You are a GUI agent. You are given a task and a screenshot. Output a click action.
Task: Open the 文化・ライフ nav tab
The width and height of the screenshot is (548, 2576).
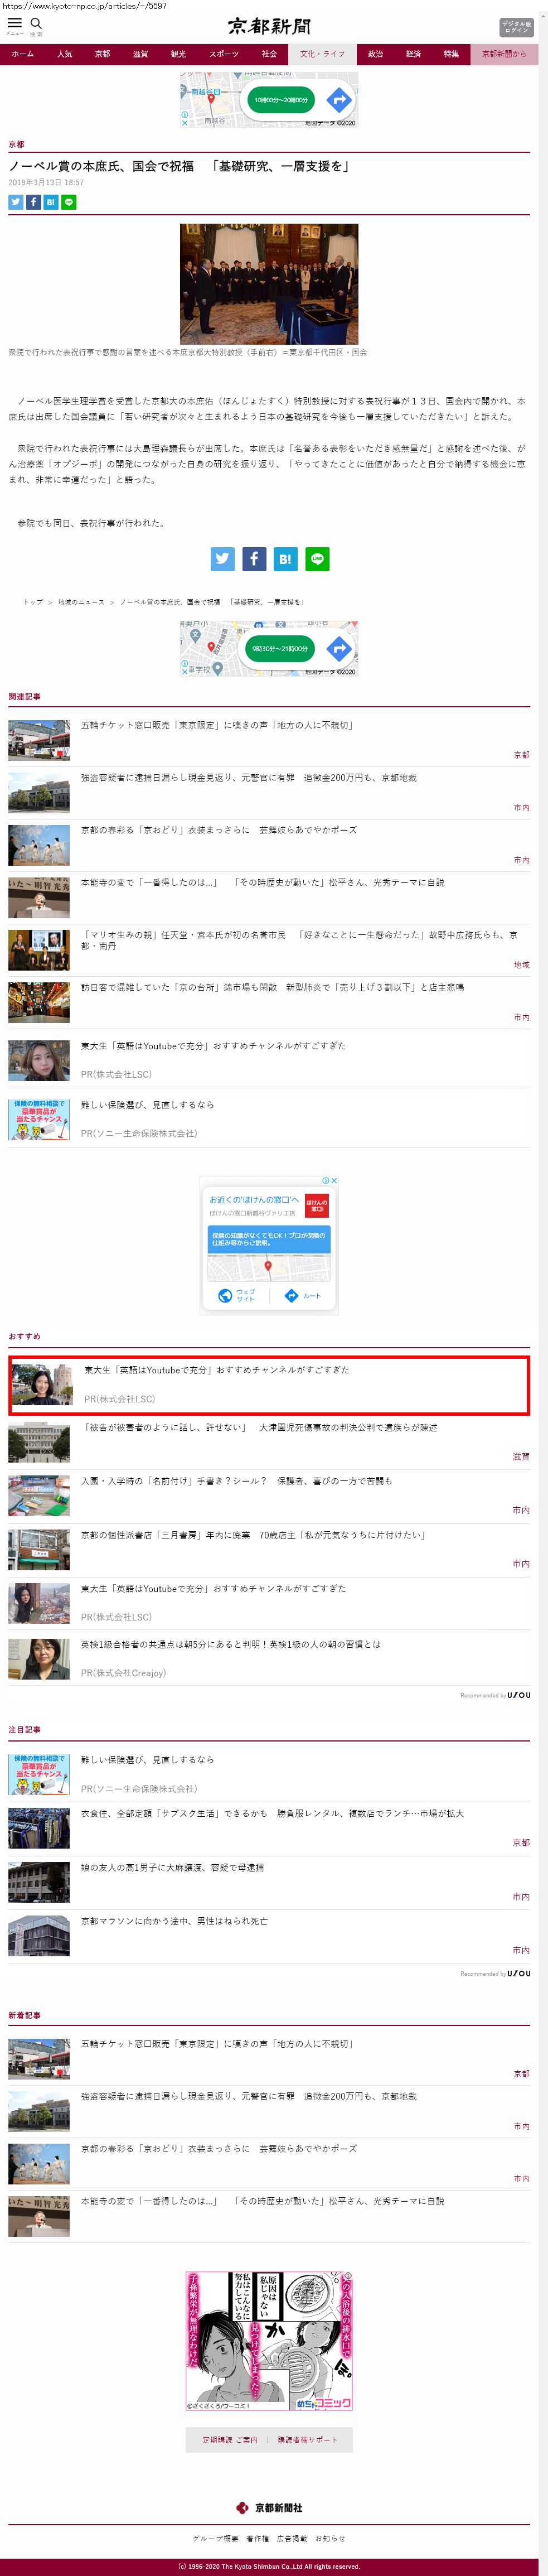pyautogui.click(x=322, y=54)
